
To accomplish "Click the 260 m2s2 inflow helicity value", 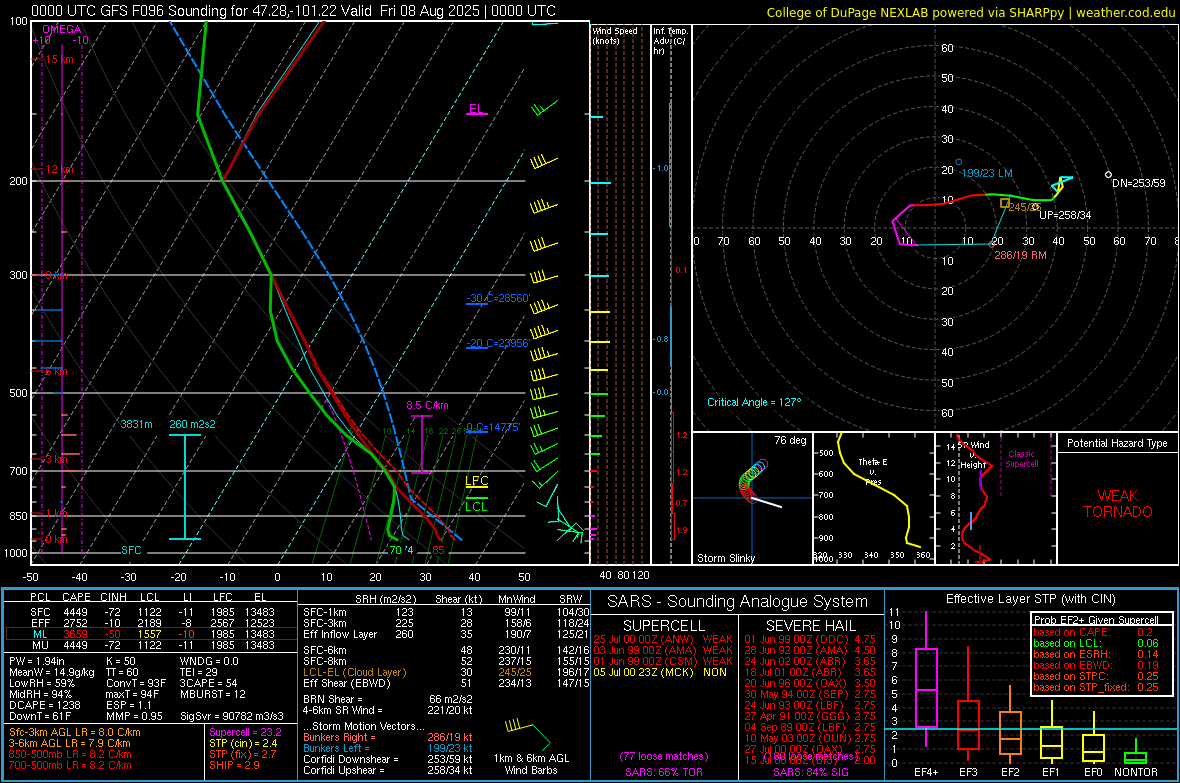I will click(192, 425).
